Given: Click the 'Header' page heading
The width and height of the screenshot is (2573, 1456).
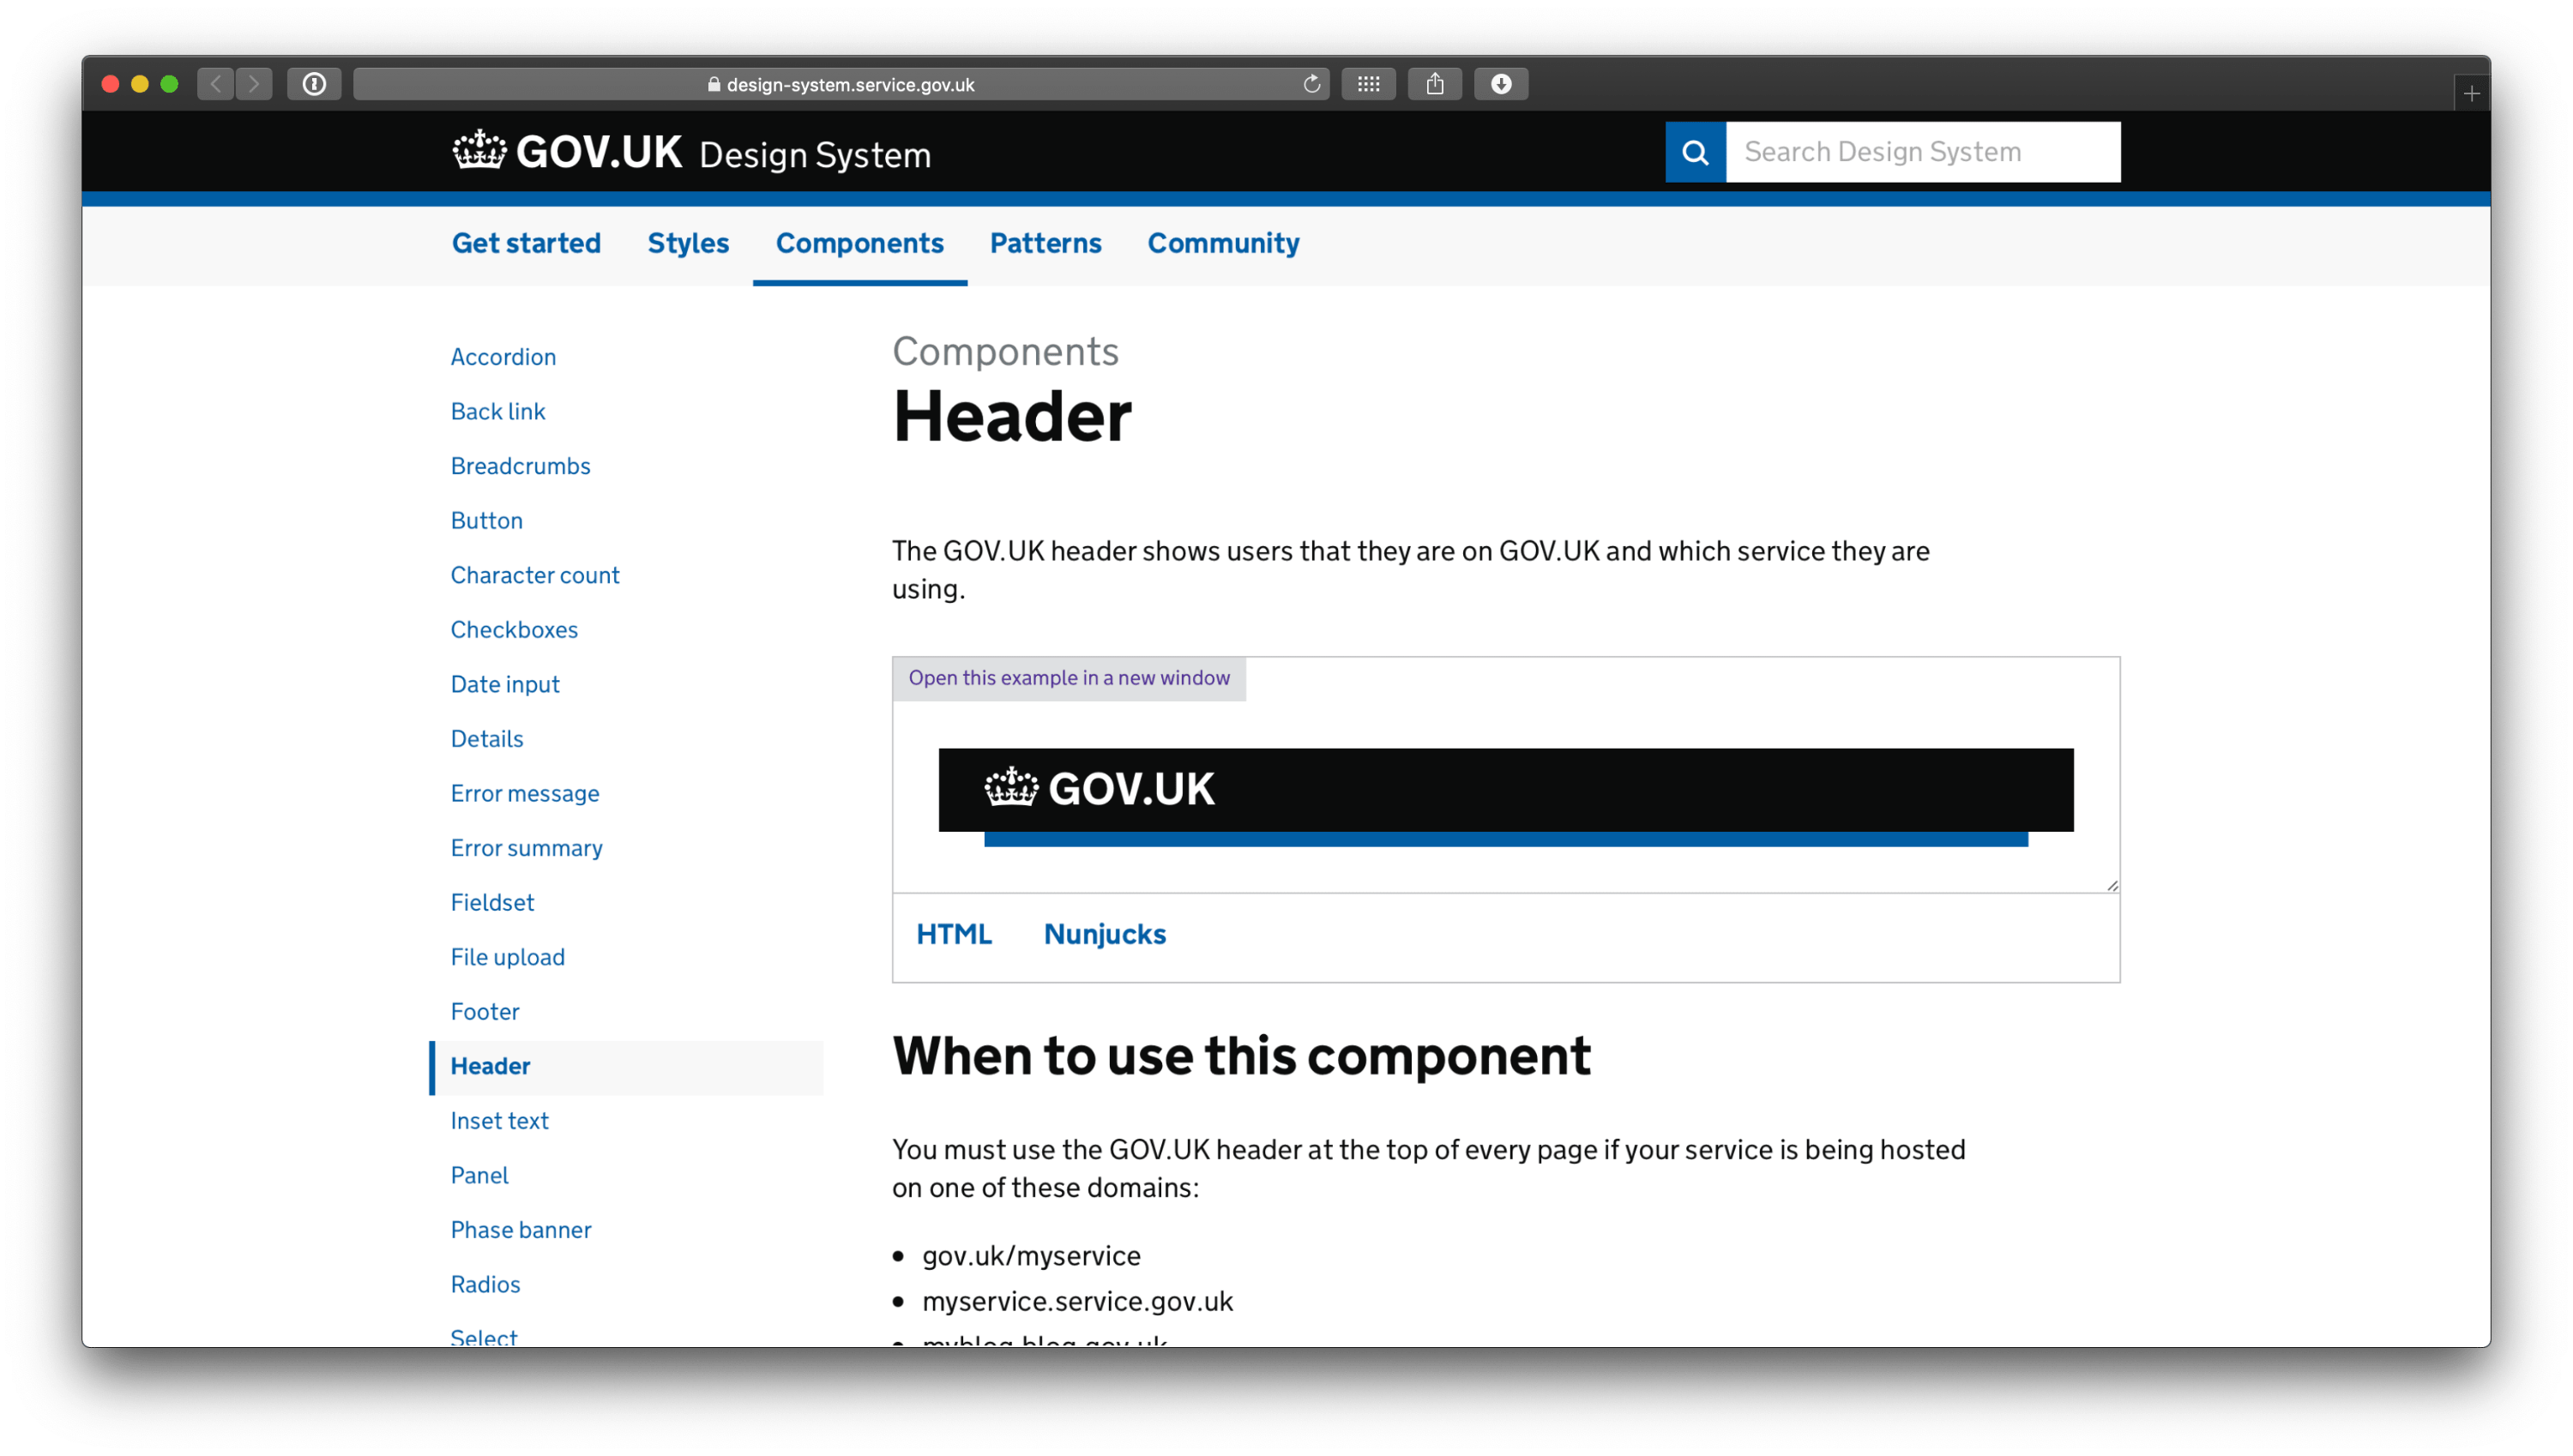Looking at the screenshot, I should click(1011, 416).
